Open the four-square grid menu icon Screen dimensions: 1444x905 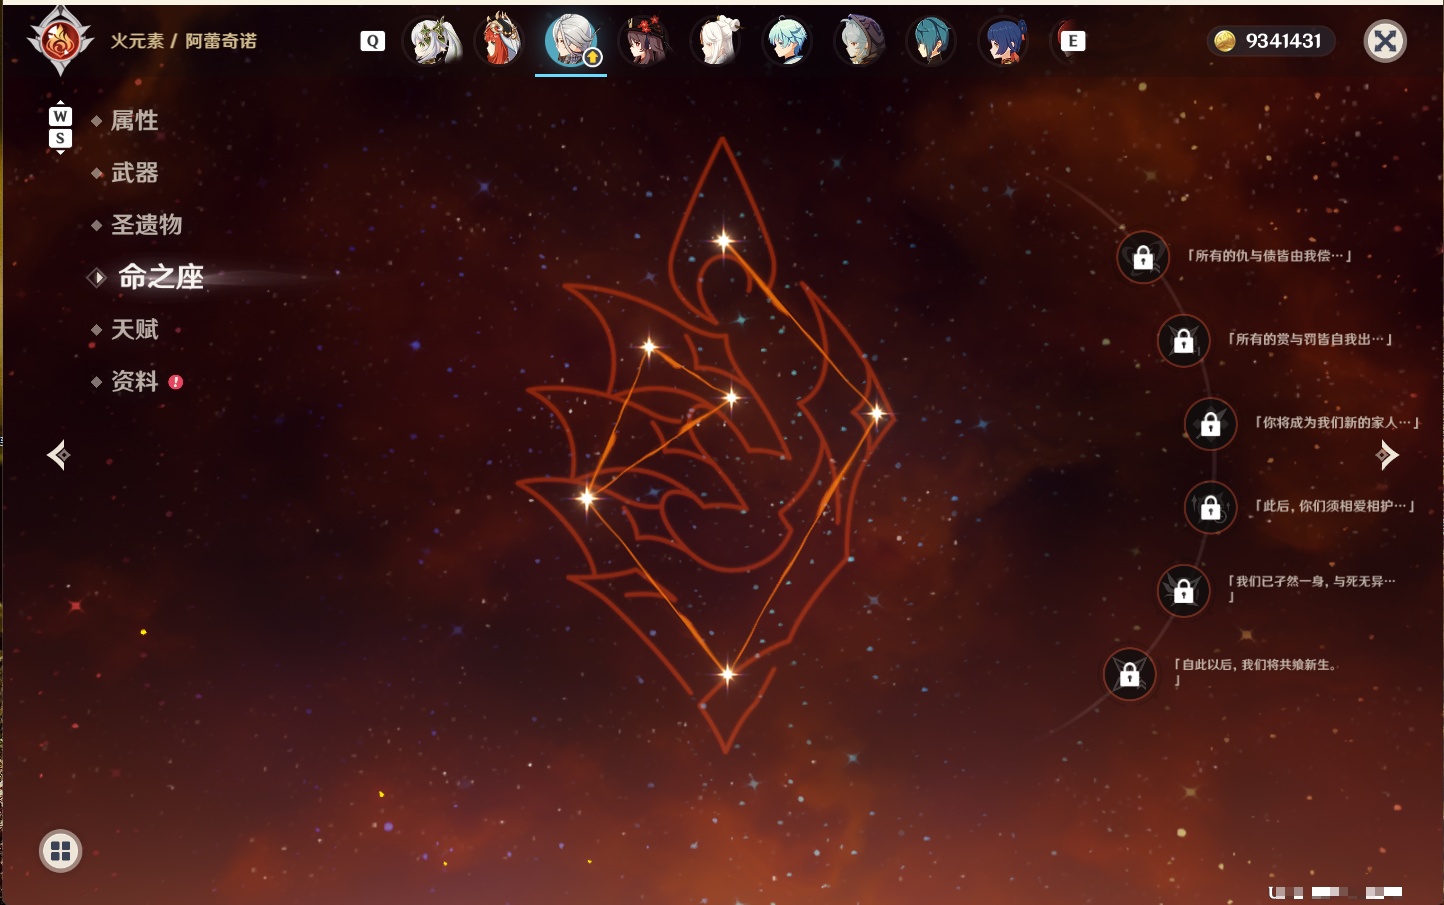tap(60, 851)
